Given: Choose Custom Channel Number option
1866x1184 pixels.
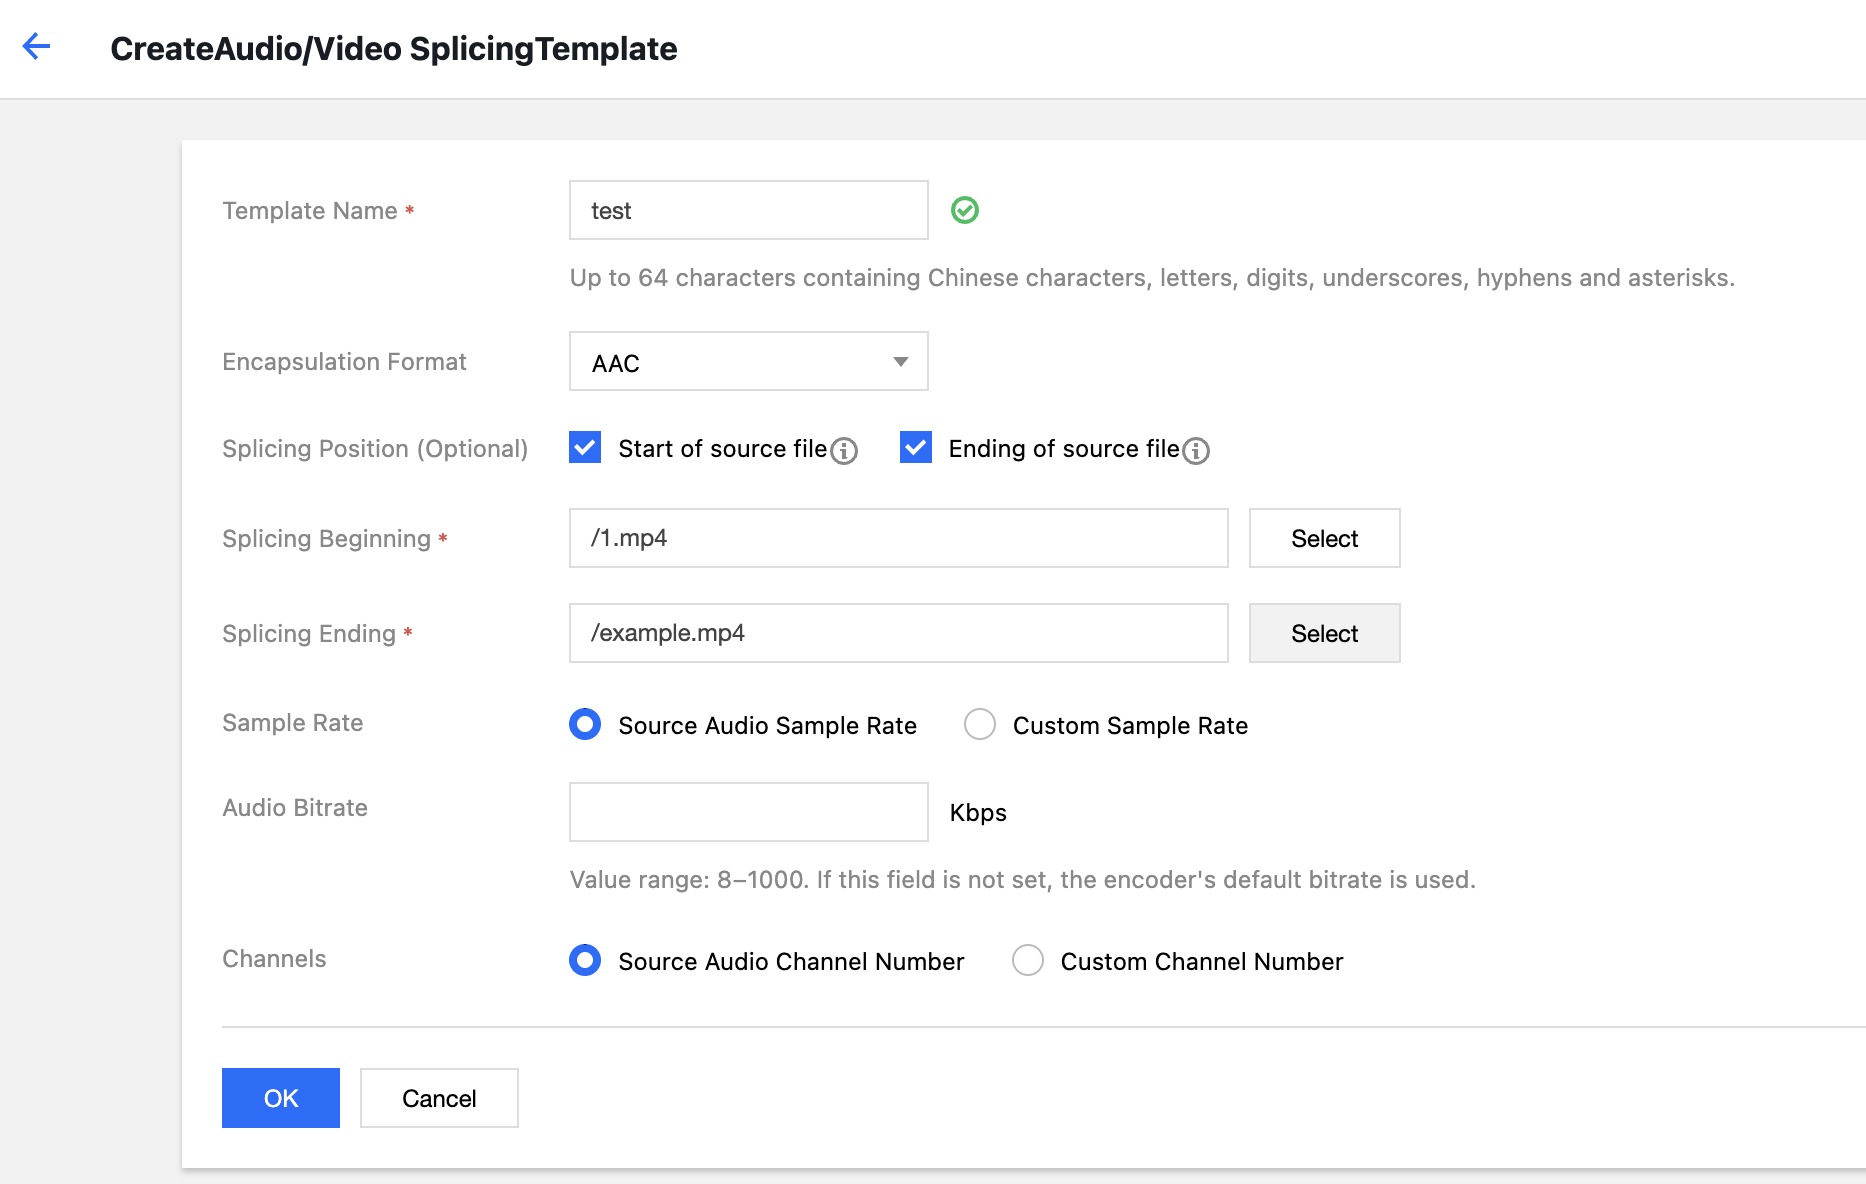Looking at the screenshot, I should tap(1027, 960).
